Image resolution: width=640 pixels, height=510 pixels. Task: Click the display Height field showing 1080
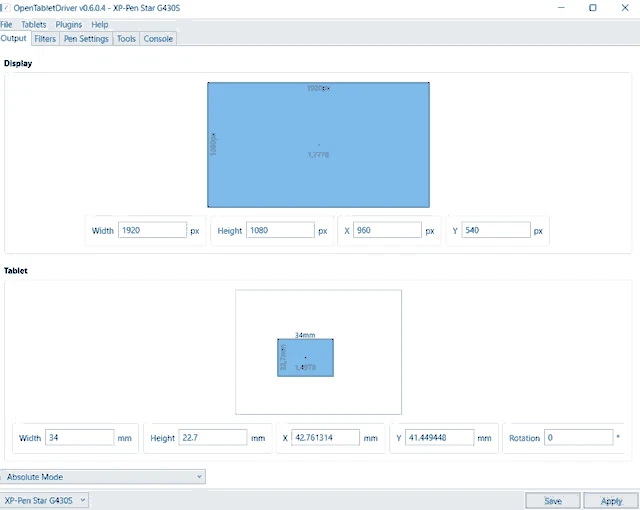280,230
